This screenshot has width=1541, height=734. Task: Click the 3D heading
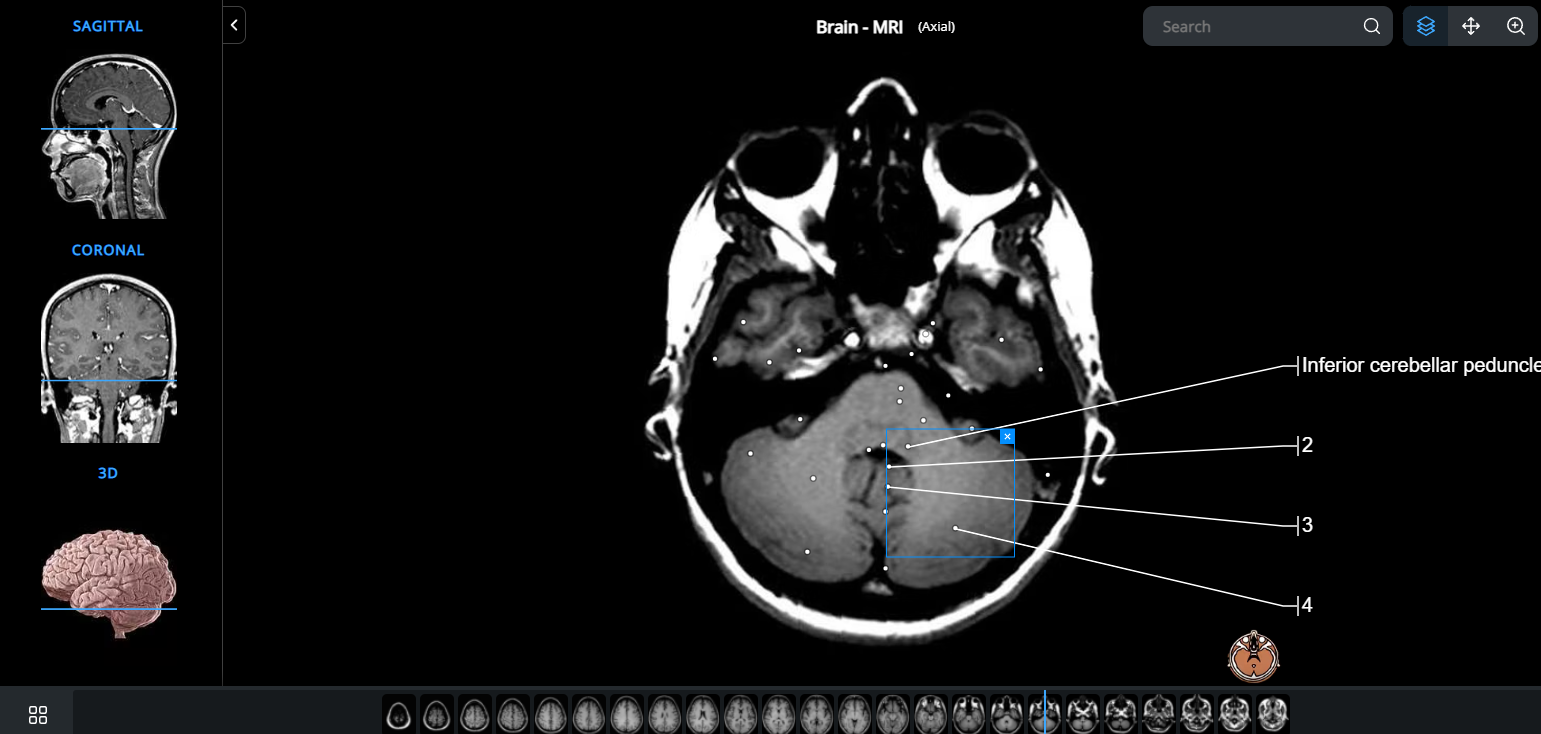[x=108, y=473]
